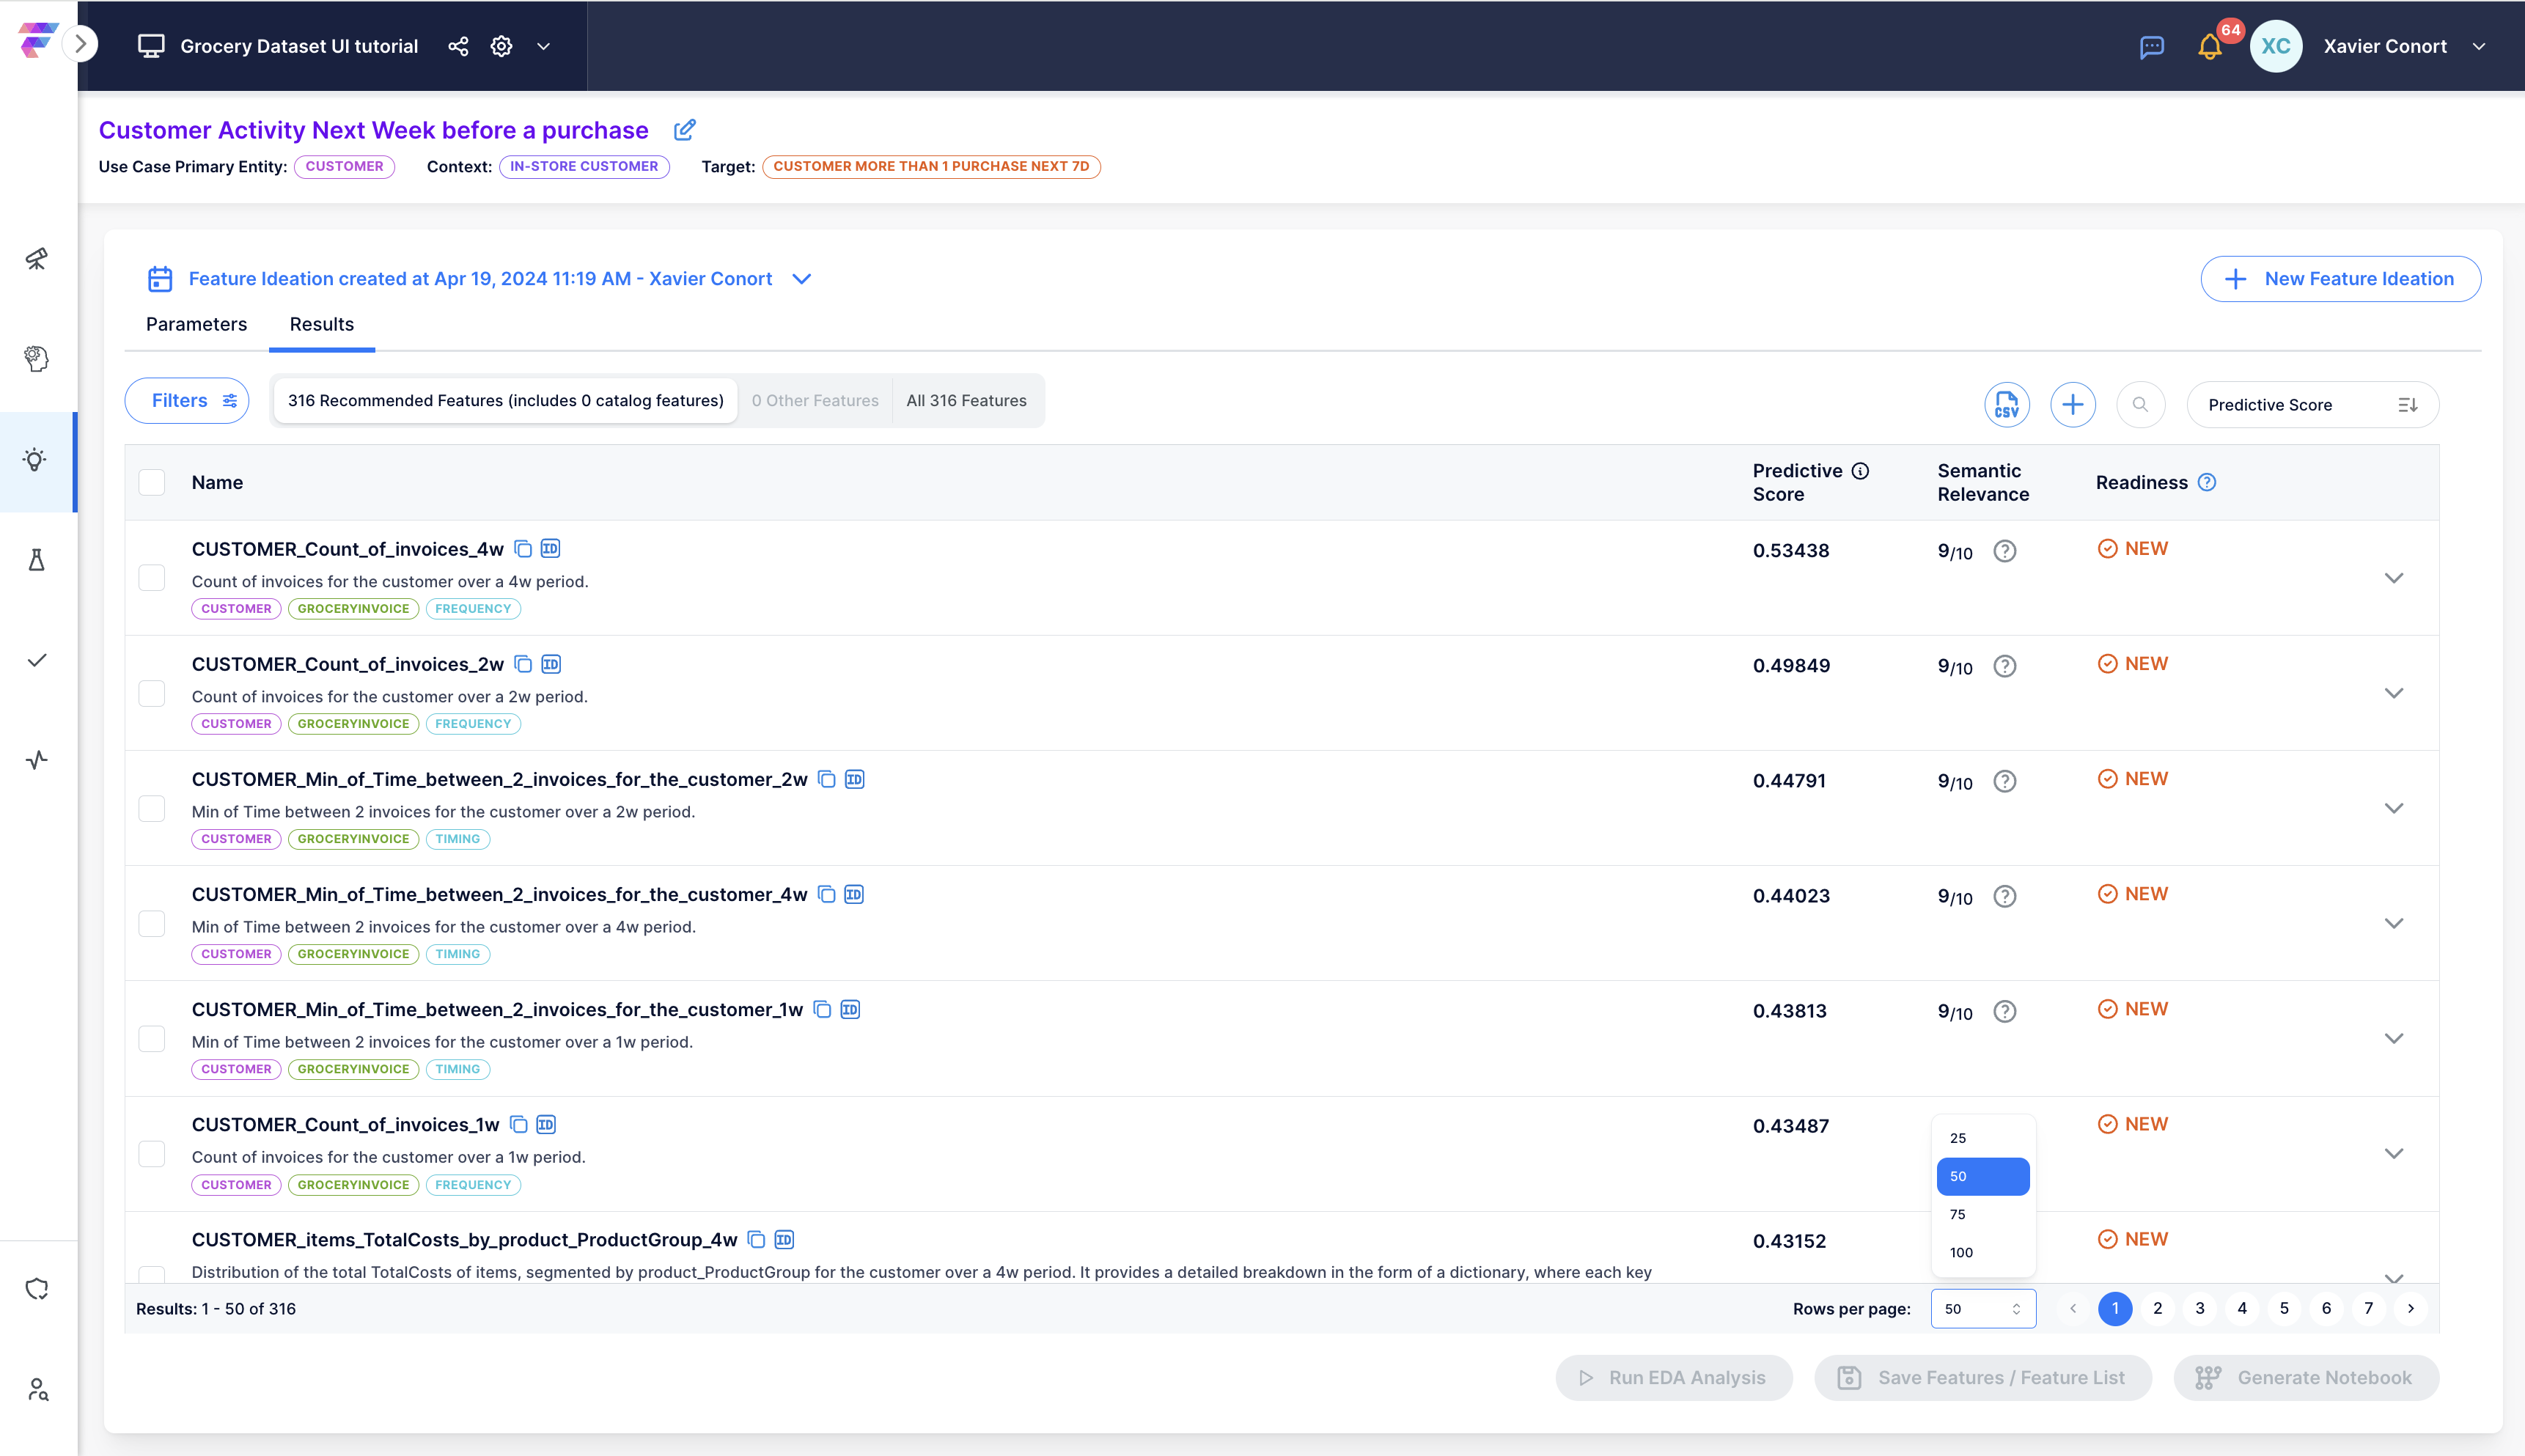Image resolution: width=2525 pixels, height=1456 pixels.
Task: Click the share icon beside the tutorial title
Action: (x=458, y=46)
